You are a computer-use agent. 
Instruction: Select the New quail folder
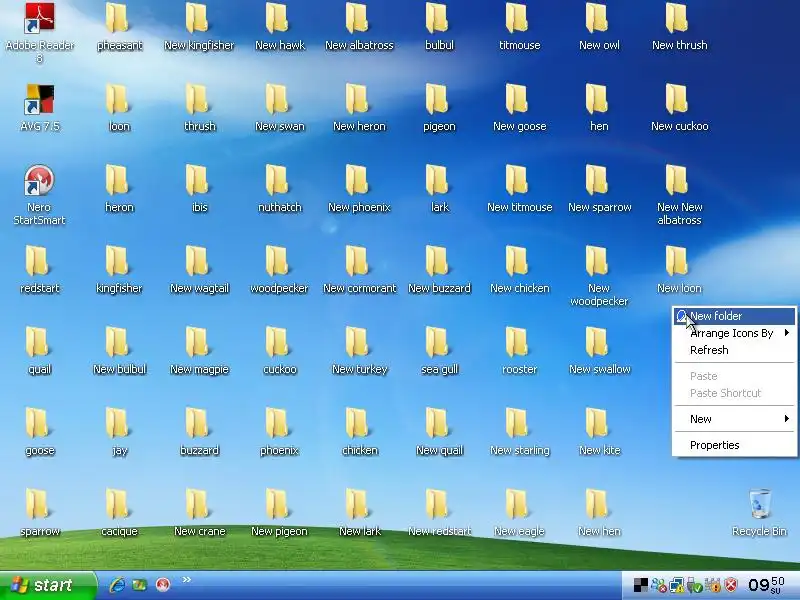[439, 432]
